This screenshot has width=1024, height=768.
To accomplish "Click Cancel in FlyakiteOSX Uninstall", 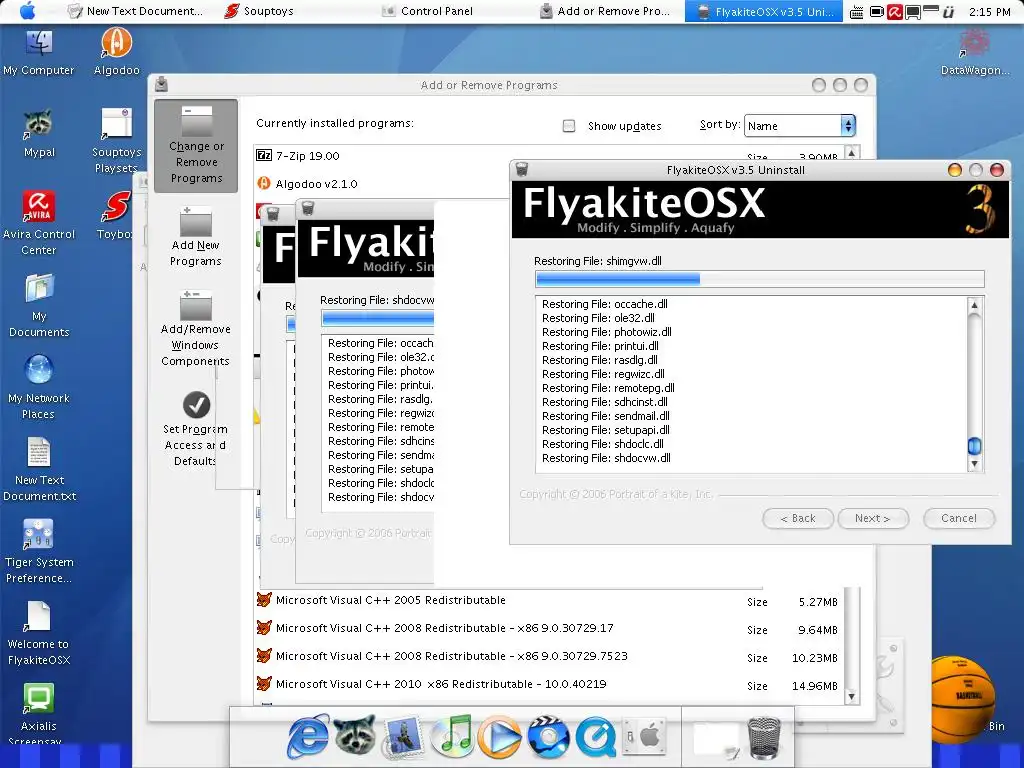I will [x=959, y=518].
